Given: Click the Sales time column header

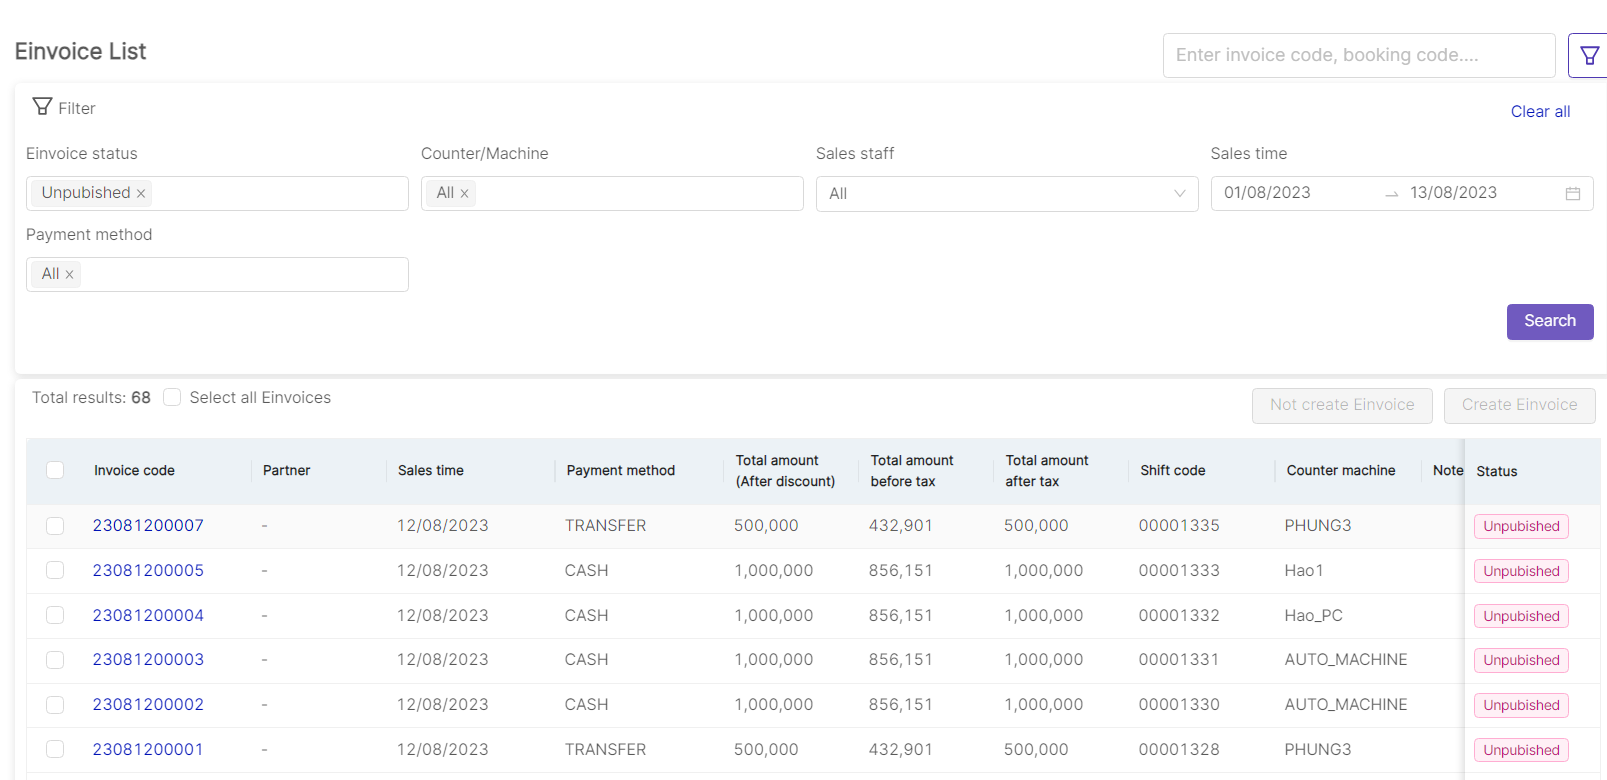Looking at the screenshot, I should coord(431,471).
